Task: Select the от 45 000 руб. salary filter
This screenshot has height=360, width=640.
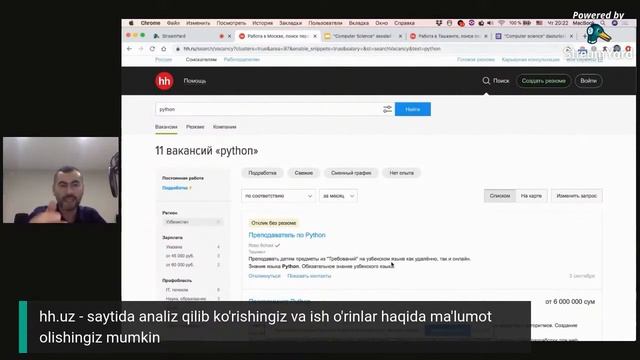Action: click(180, 256)
